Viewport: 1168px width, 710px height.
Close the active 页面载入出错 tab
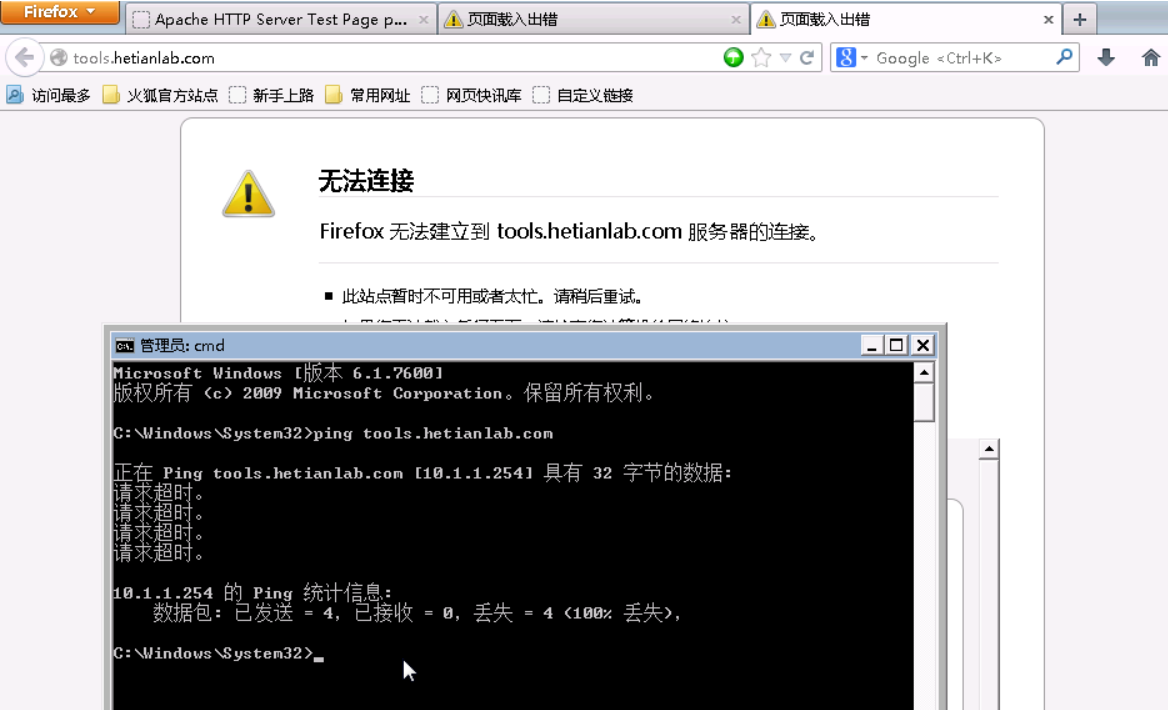[1048, 20]
